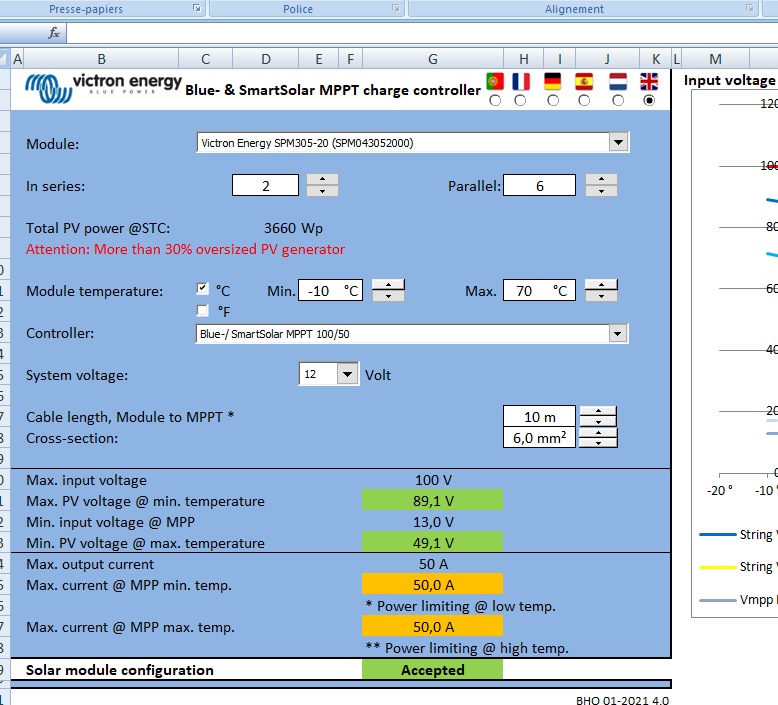Image resolution: width=778 pixels, height=705 pixels.
Task: Open Alignement group dialog launcher
Action: (750, 8)
